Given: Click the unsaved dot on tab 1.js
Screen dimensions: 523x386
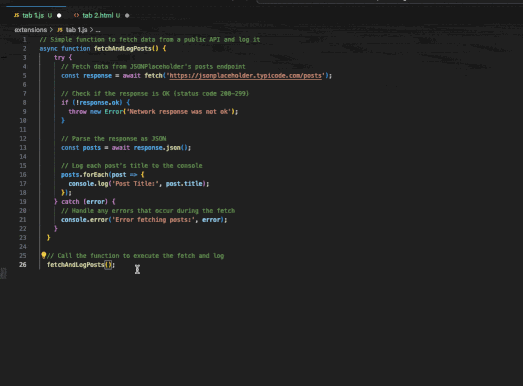Looking at the screenshot, I should pyautogui.click(x=59, y=15).
